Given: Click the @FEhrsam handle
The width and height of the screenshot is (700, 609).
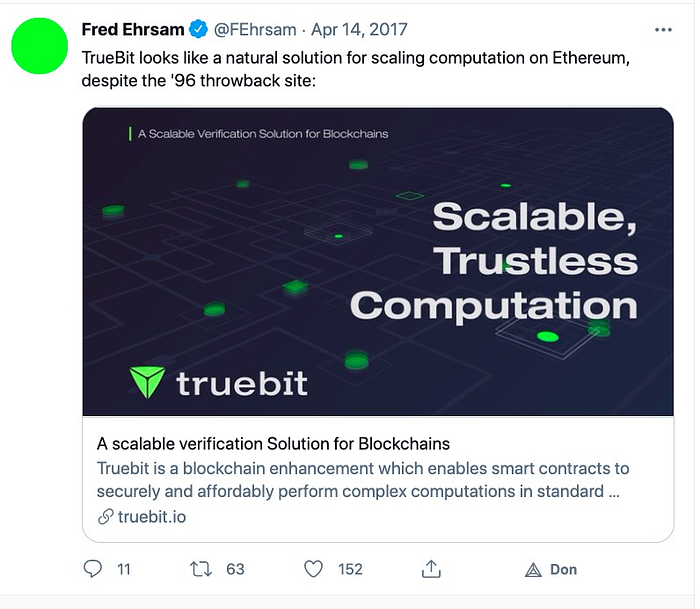Looking at the screenshot, I should point(255,29).
